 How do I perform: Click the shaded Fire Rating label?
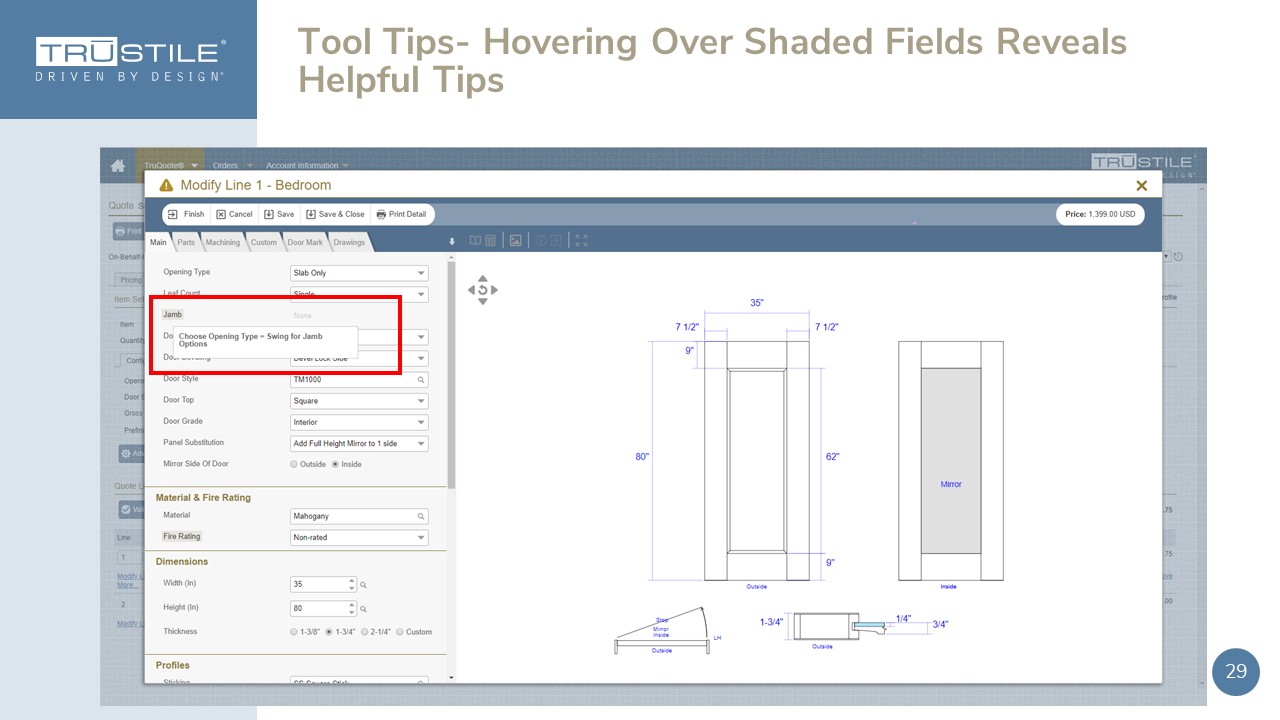tap(182, 537)
